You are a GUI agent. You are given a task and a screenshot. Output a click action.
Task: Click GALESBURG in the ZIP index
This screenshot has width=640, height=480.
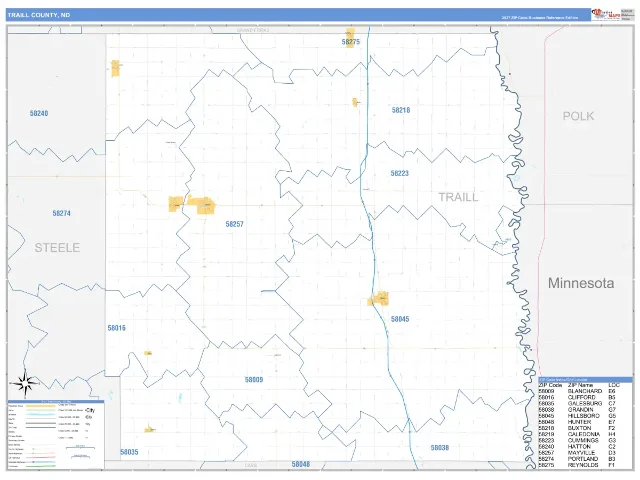pyautogui.click(x=584, y=403)
